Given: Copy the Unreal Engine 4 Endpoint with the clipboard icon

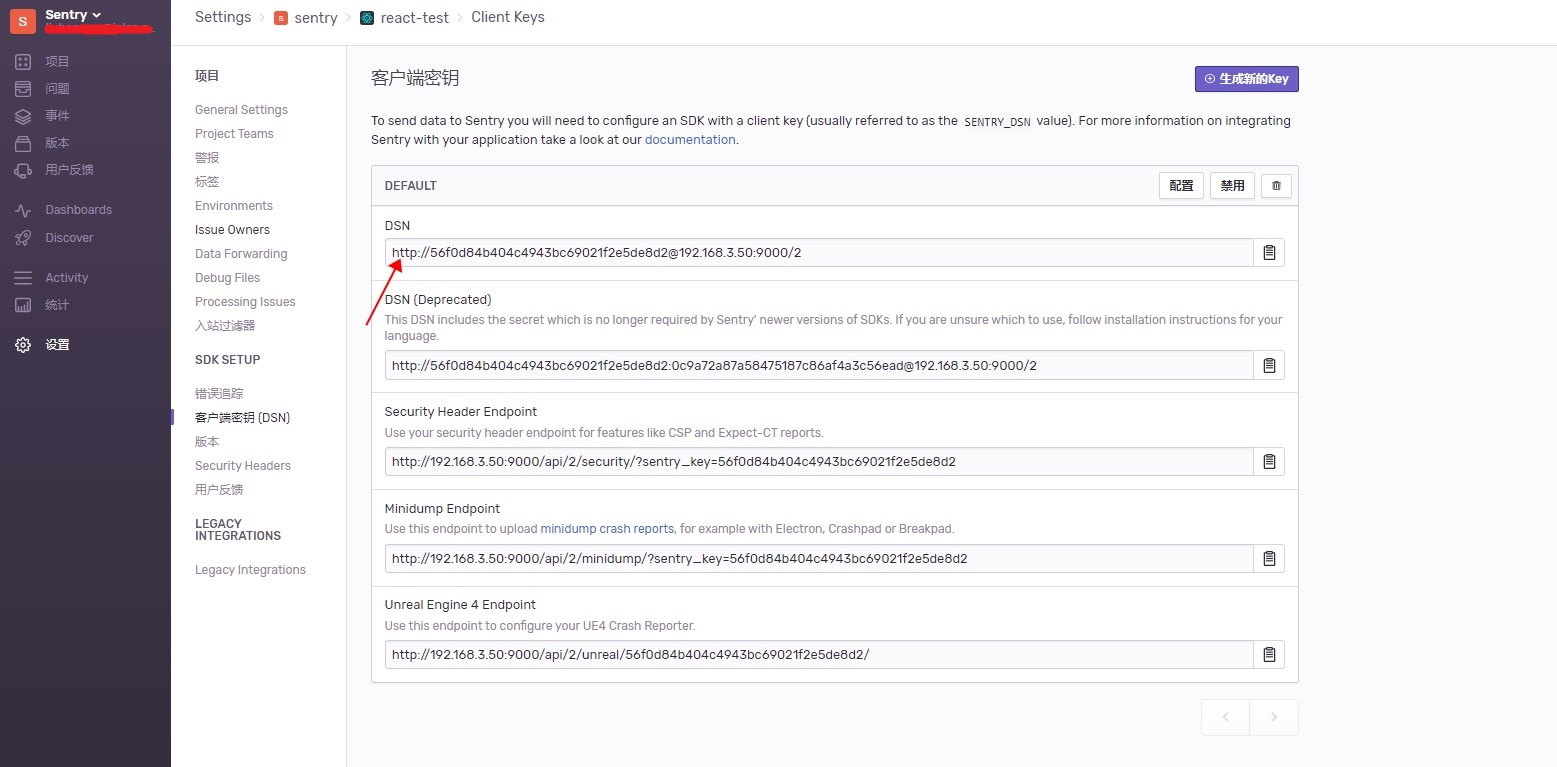Looking at the screenshot, I should point(1269,655).
